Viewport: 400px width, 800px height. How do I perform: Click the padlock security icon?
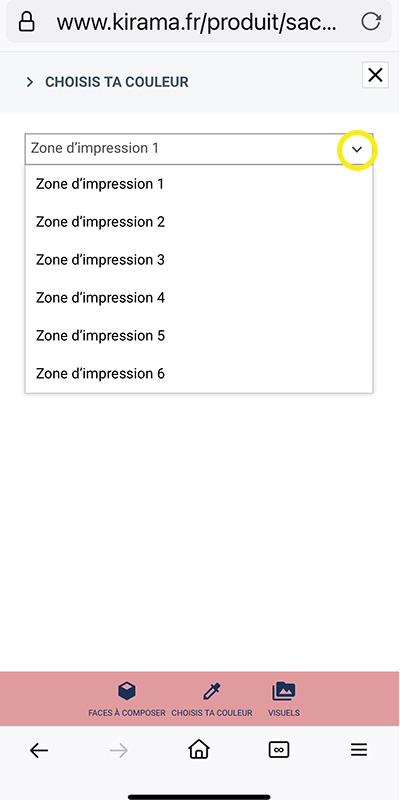coord(27,21)
